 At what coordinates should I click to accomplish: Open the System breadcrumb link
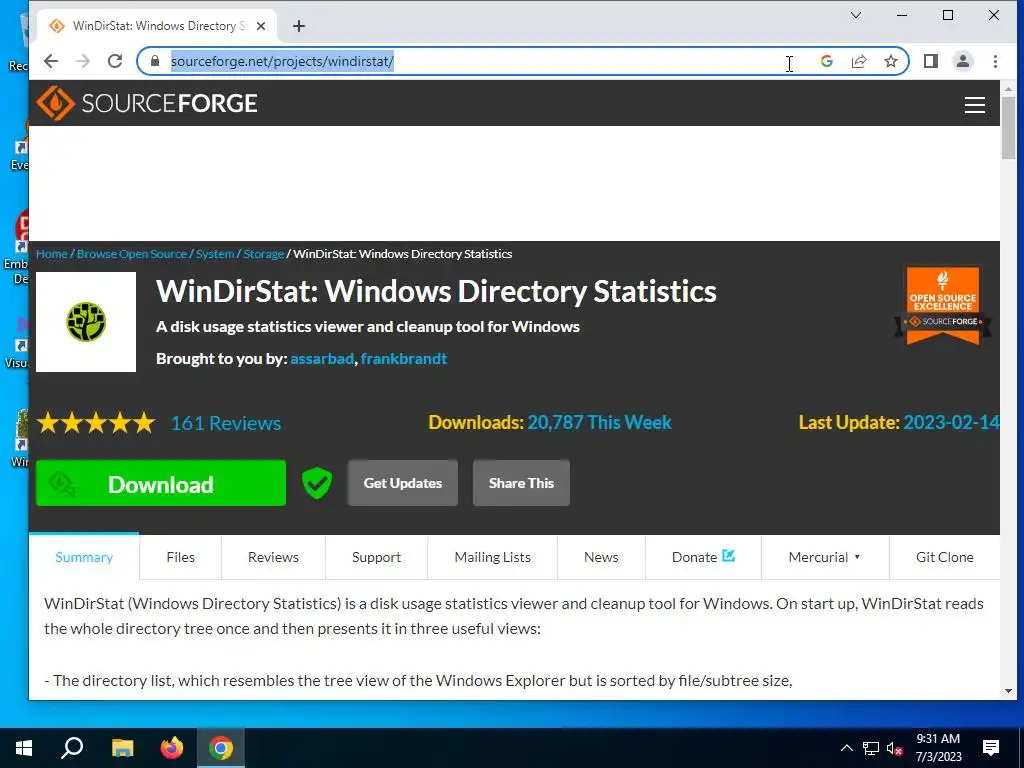point(215,254)
